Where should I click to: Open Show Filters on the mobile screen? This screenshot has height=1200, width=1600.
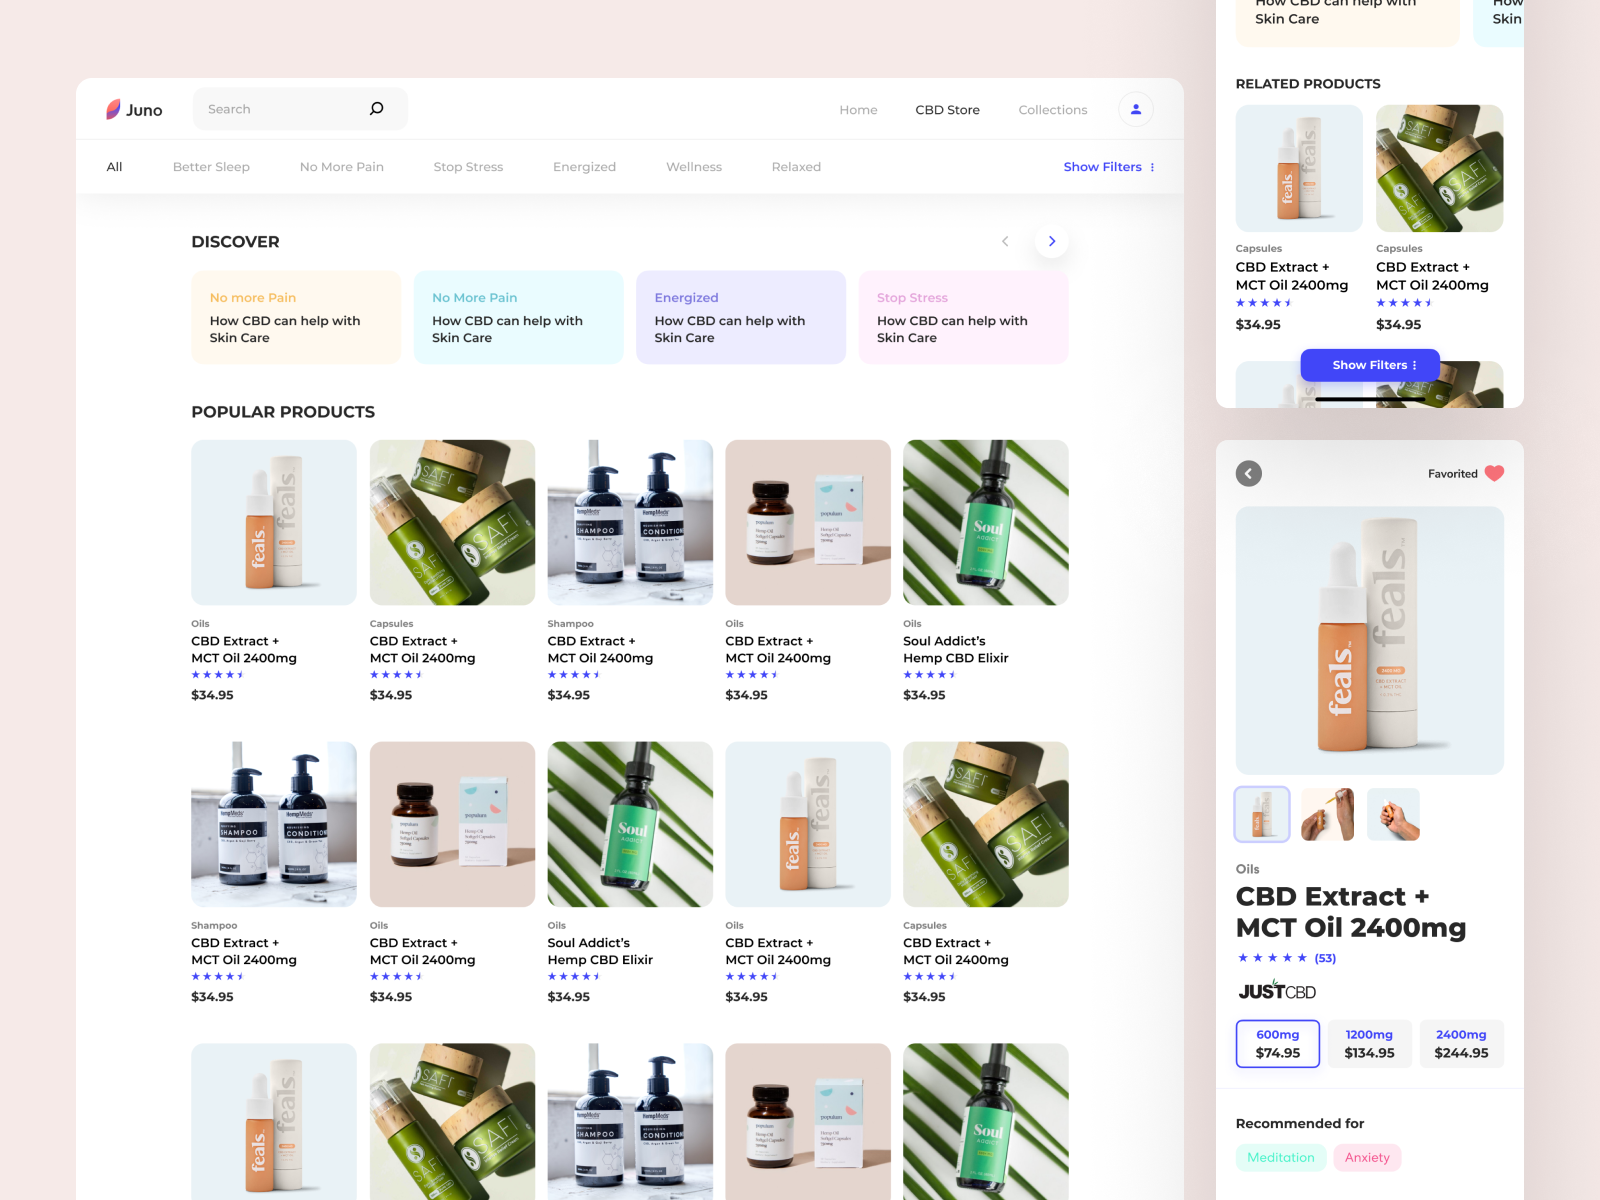1369,365
